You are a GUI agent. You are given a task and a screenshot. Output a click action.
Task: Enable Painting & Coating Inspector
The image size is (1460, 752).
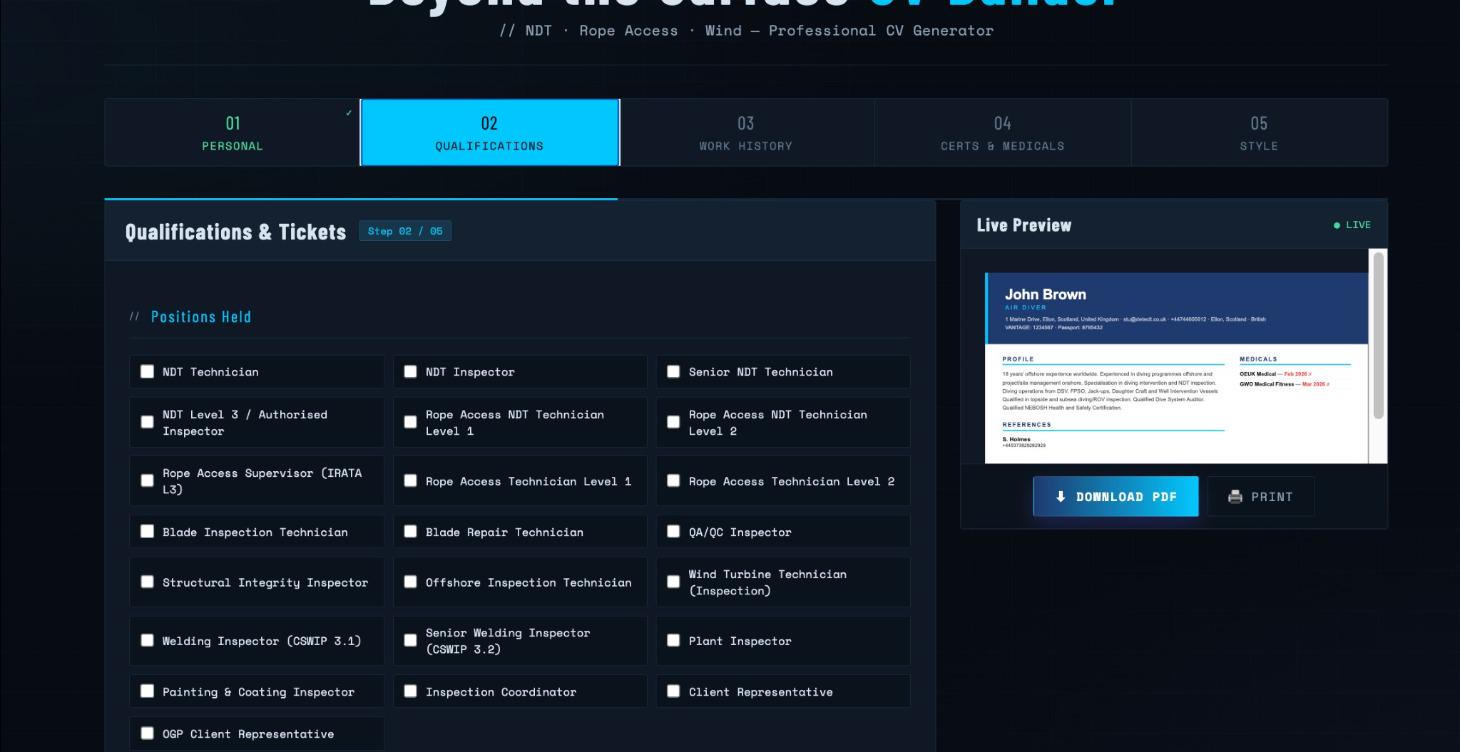[x=147, y=692]
